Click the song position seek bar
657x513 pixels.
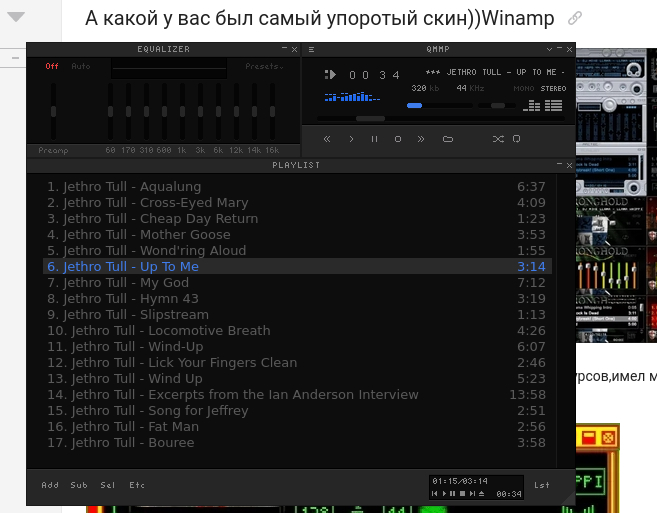[x=441, y=119]
